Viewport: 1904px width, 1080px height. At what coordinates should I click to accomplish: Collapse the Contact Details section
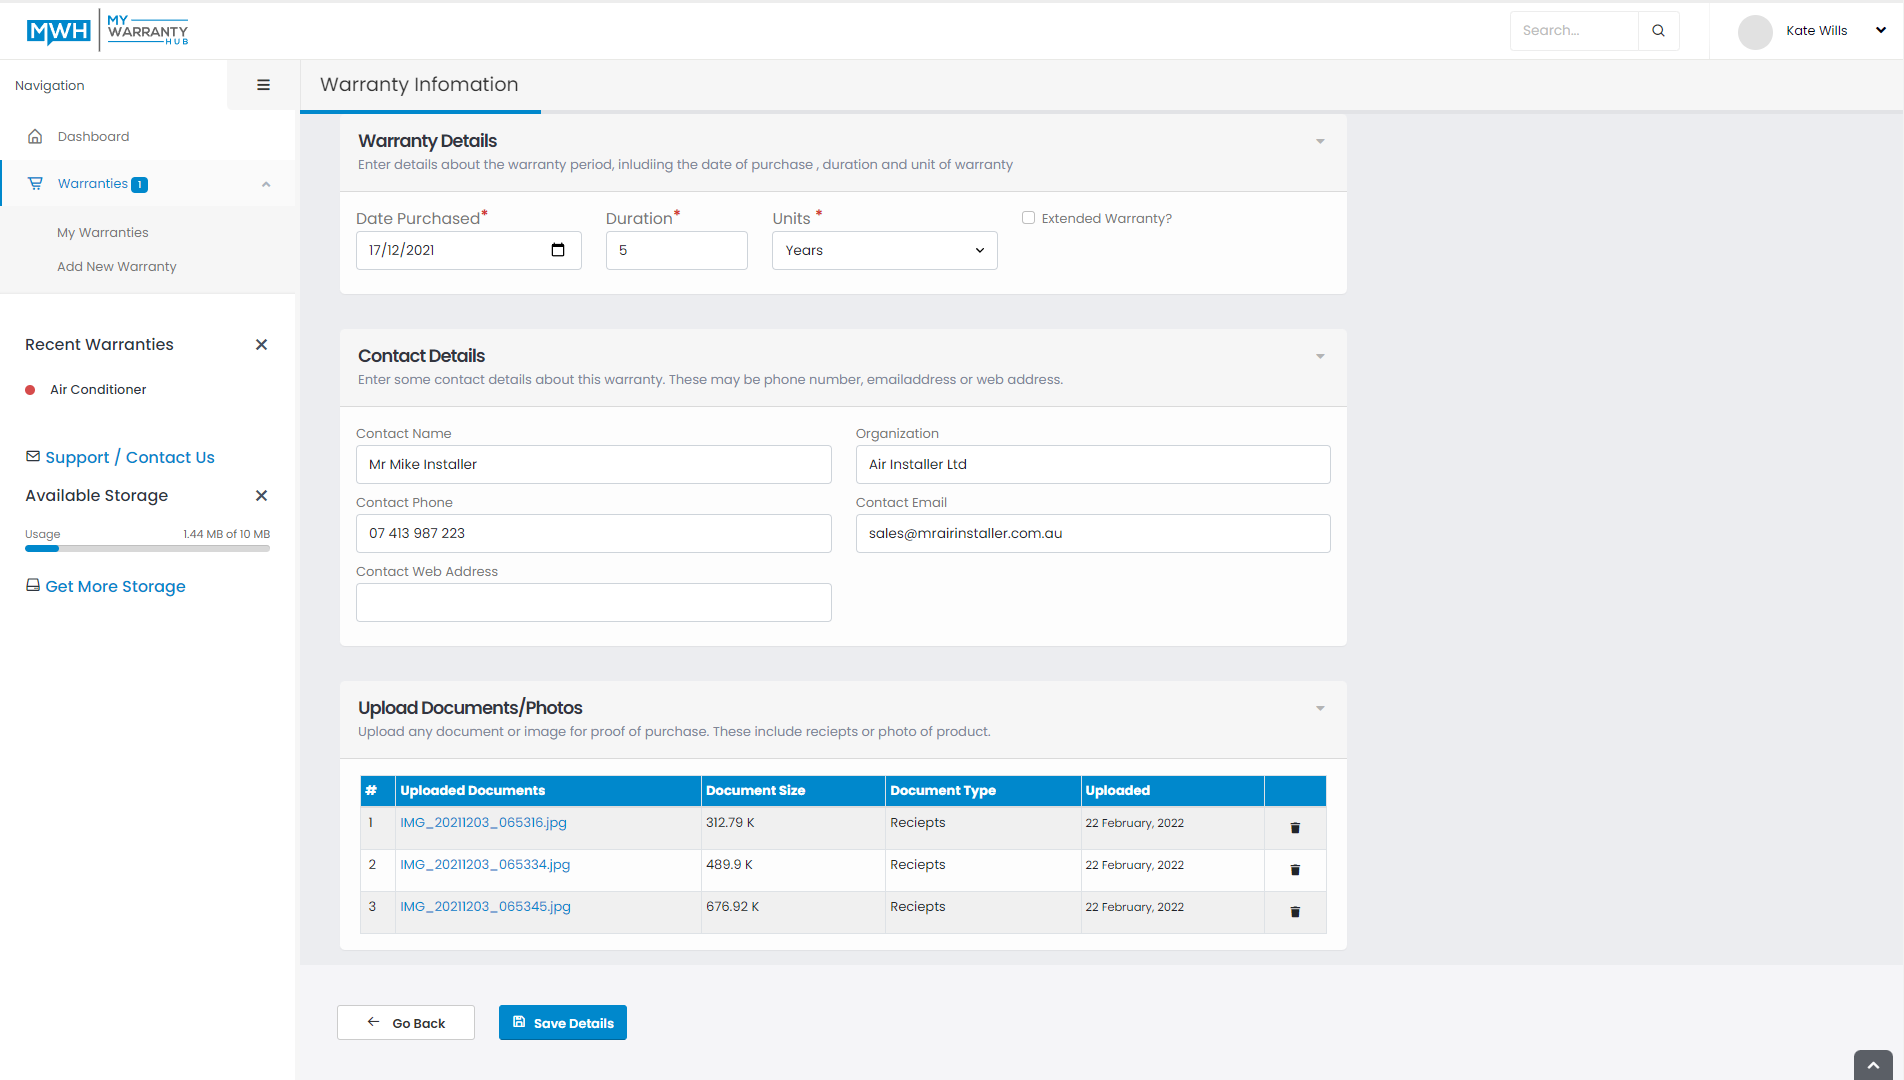1320,356
